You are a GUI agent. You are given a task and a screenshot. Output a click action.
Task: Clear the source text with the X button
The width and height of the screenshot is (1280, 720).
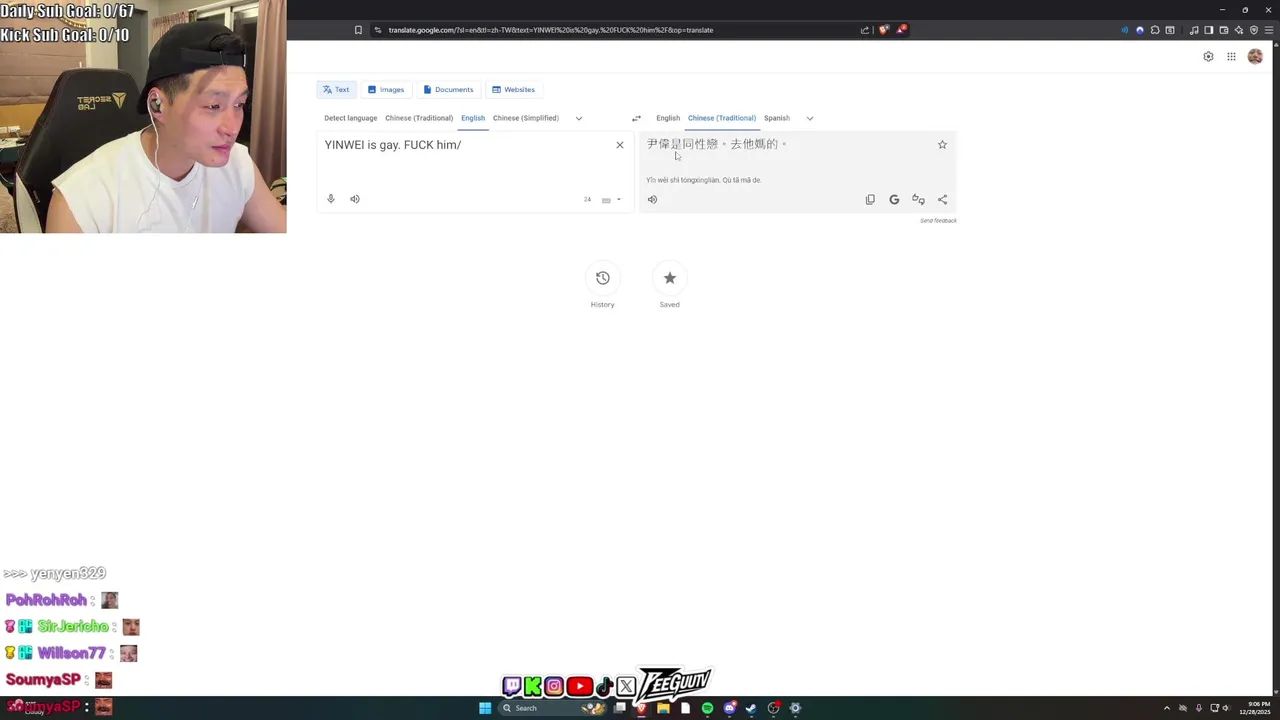click(620, 145)
